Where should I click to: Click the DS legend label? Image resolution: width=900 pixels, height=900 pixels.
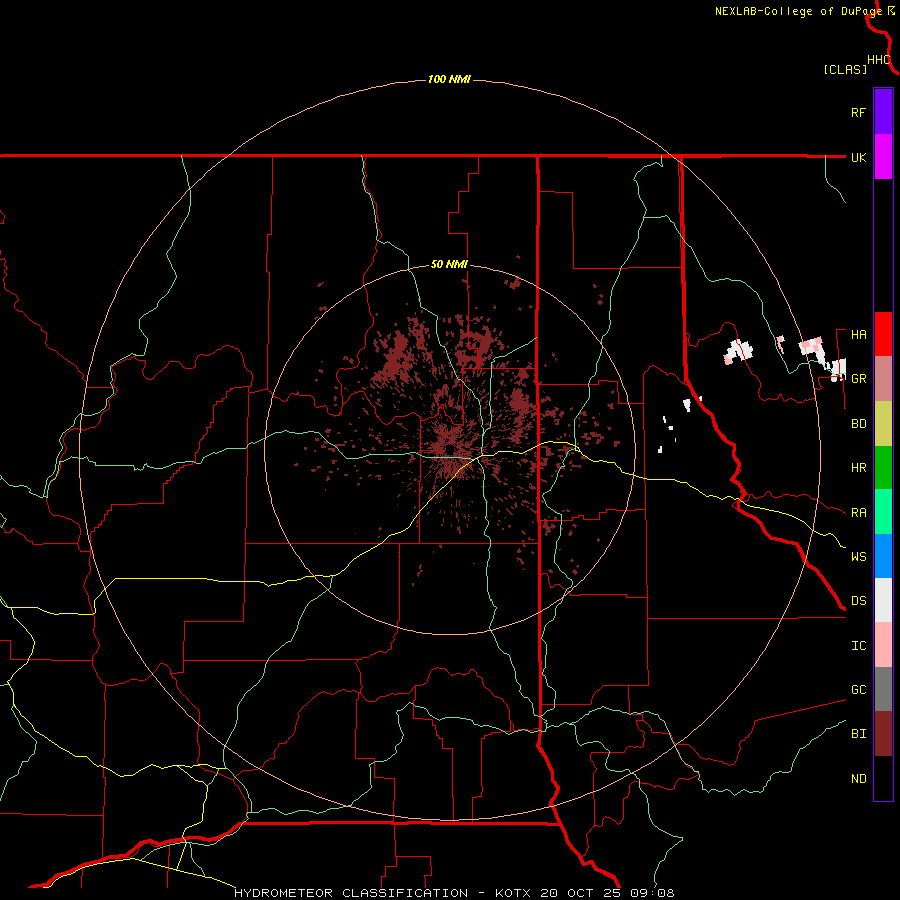click(x=858, y=600)
